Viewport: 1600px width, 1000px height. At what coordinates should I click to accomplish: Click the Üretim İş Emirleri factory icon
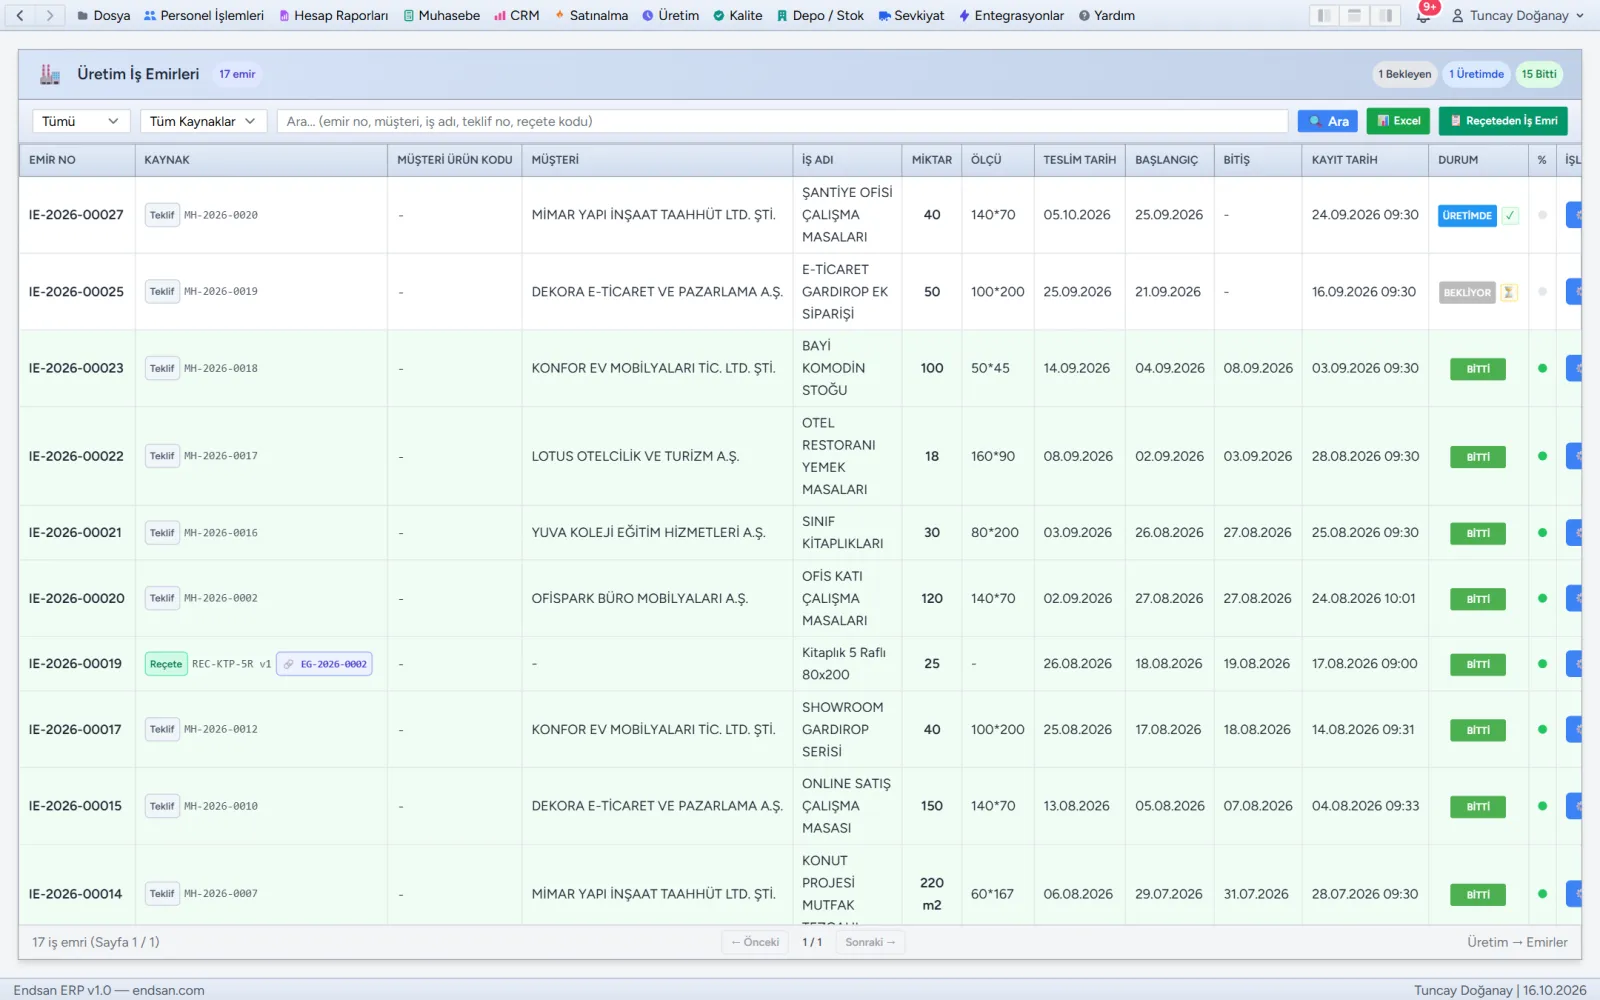[50, 74]
